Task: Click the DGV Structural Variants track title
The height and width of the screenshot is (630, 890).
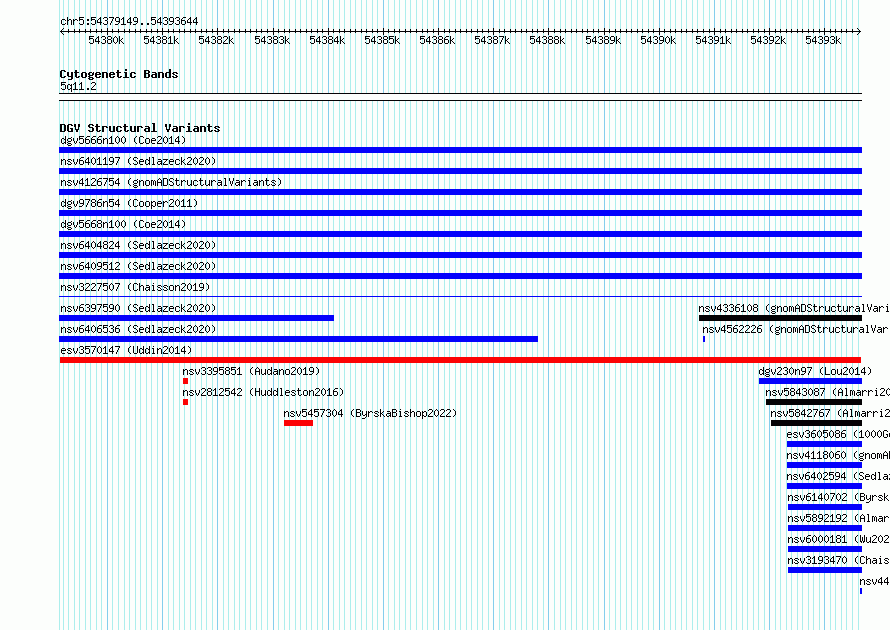Action: click(140, 128)
